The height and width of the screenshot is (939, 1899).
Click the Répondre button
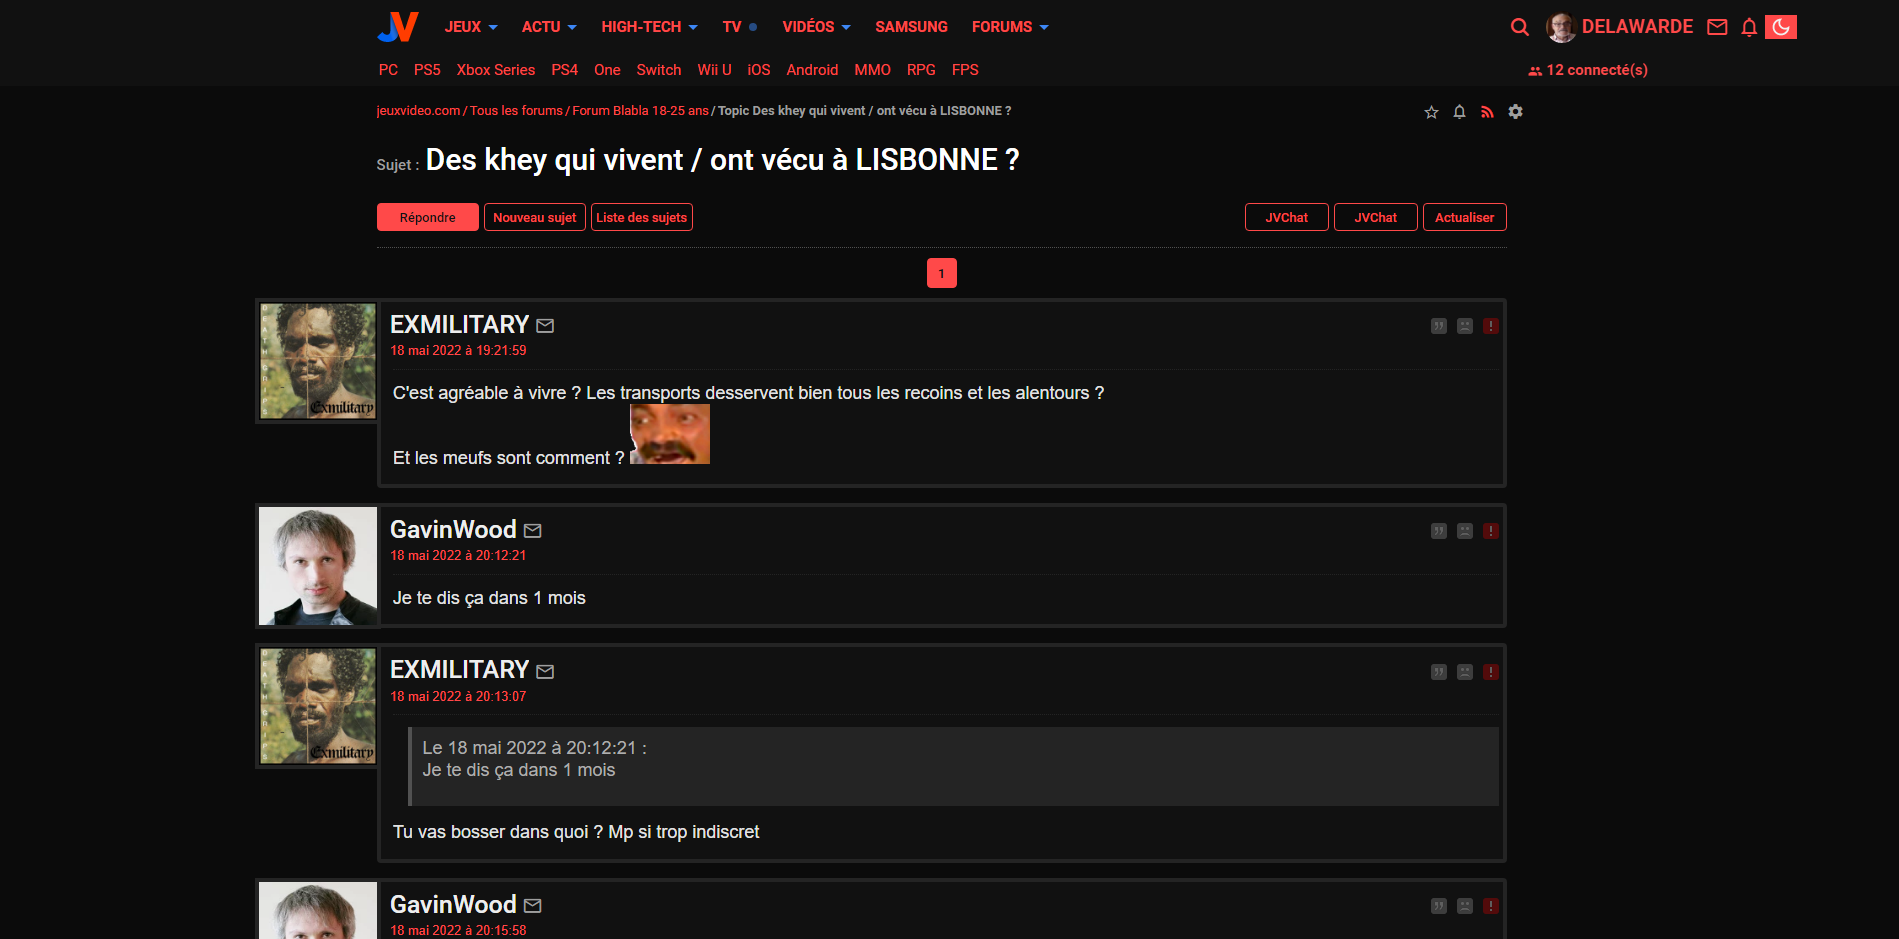click(427, 217)
